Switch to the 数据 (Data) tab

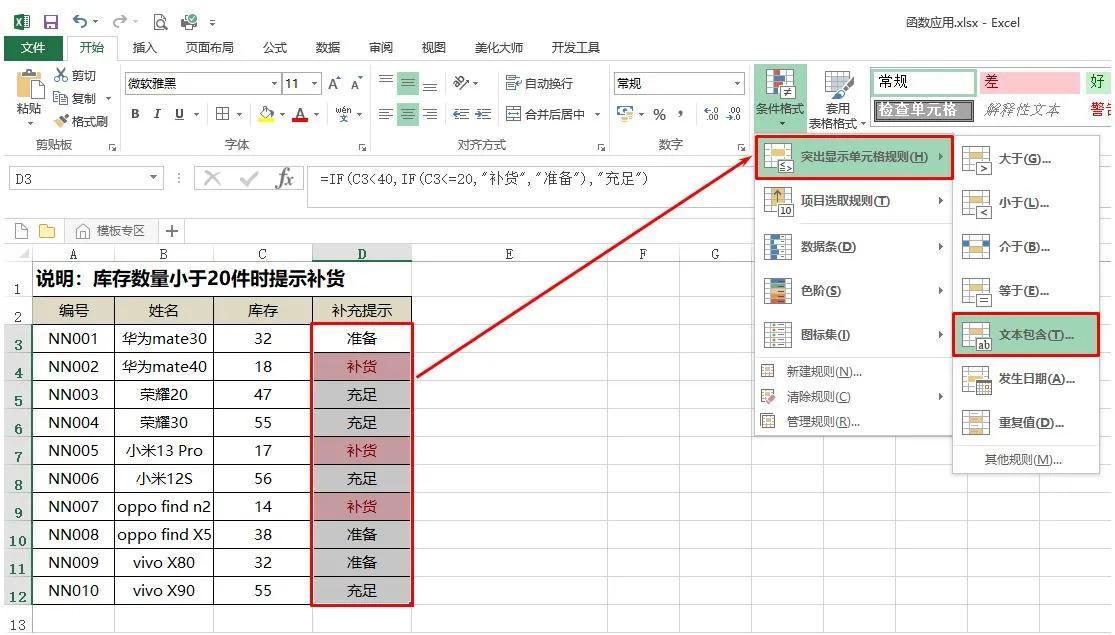click(x=328, y=48)
